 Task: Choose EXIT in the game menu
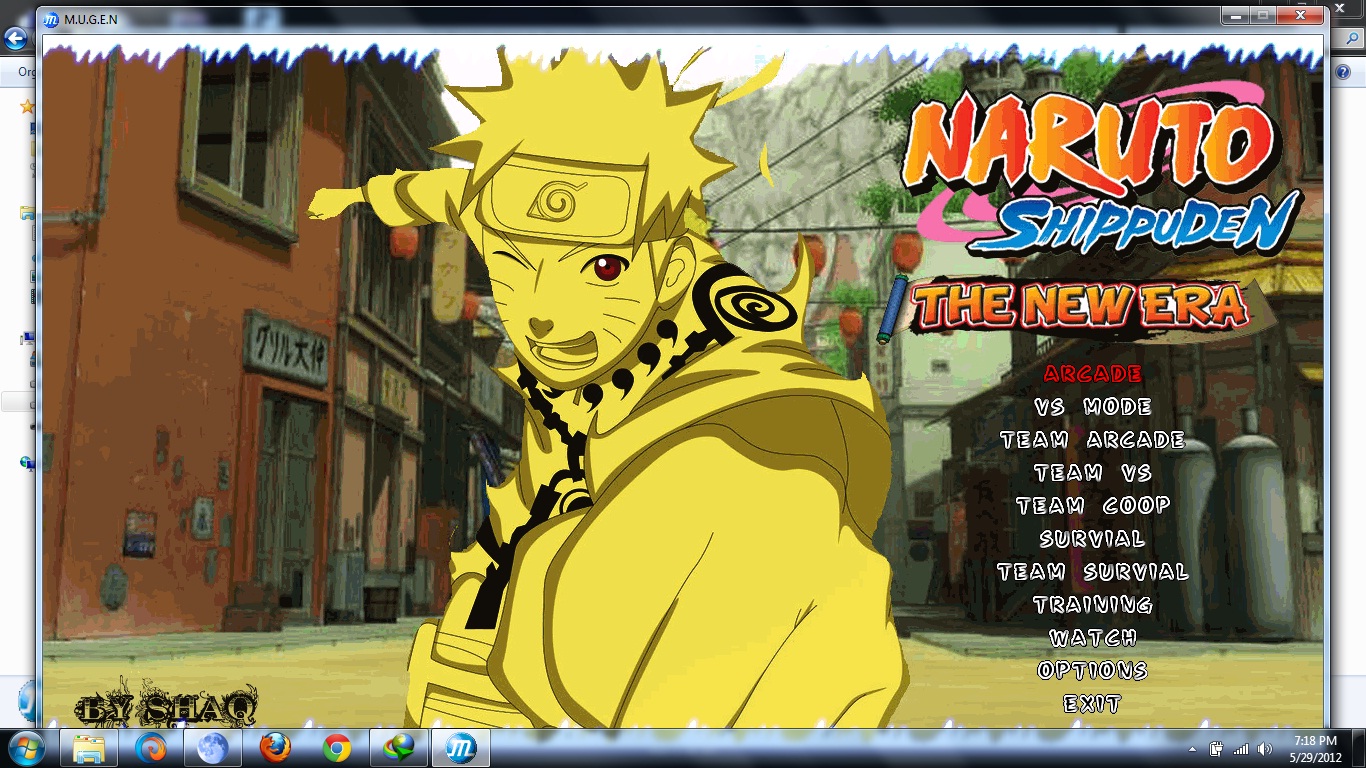point(1092,704)
